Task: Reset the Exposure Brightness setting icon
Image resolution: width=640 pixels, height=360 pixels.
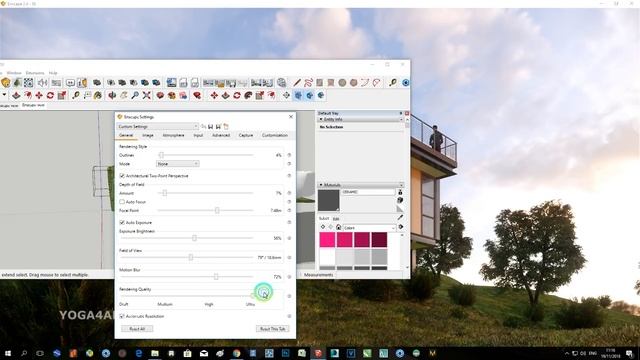Action: click(x=289, y=238)
